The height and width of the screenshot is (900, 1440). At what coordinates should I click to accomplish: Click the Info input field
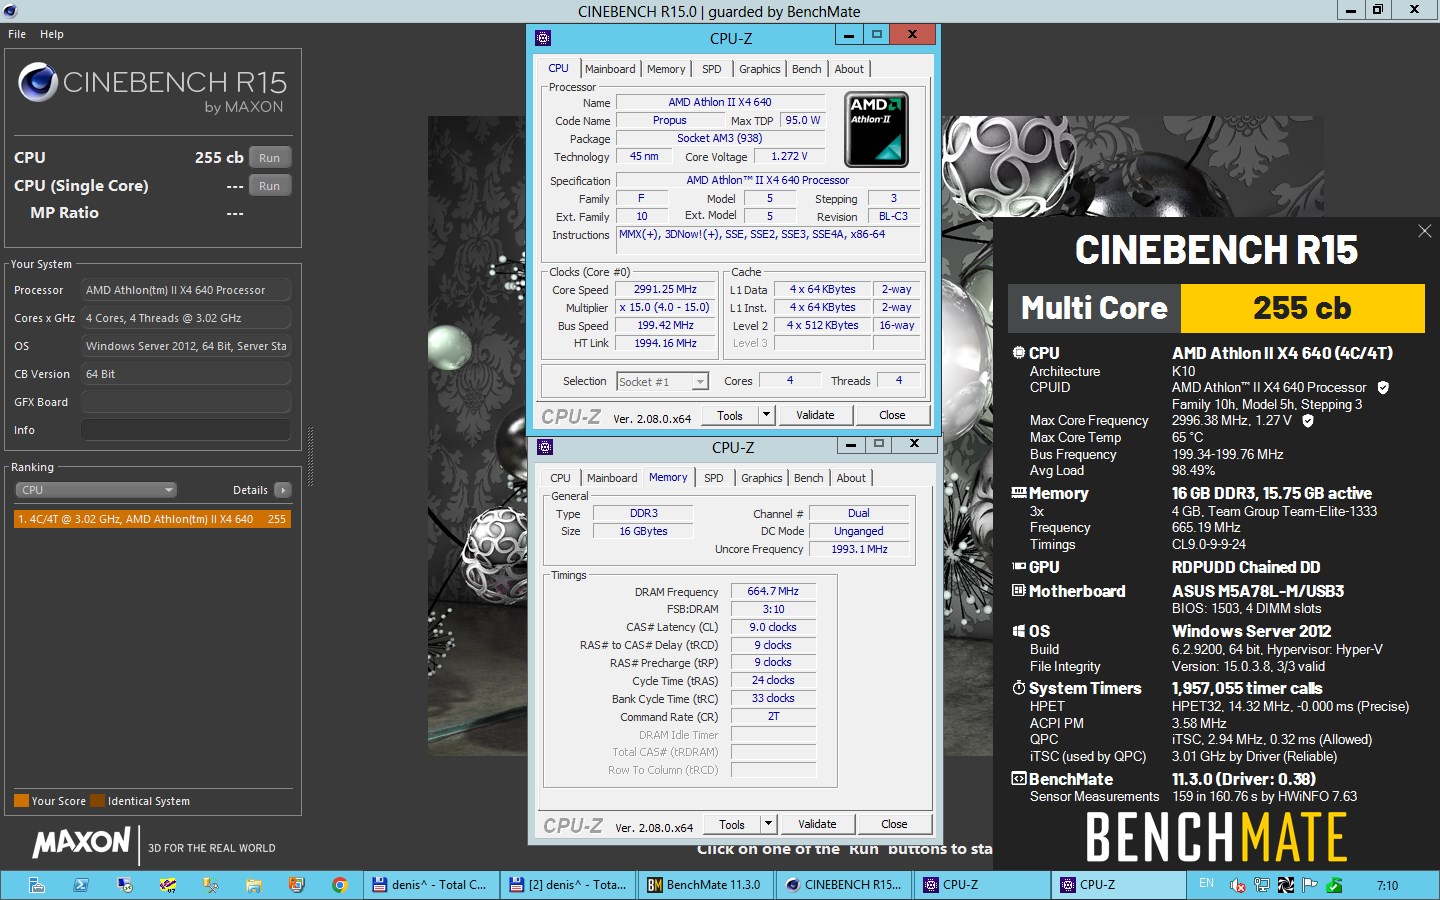tap(186, 430)
